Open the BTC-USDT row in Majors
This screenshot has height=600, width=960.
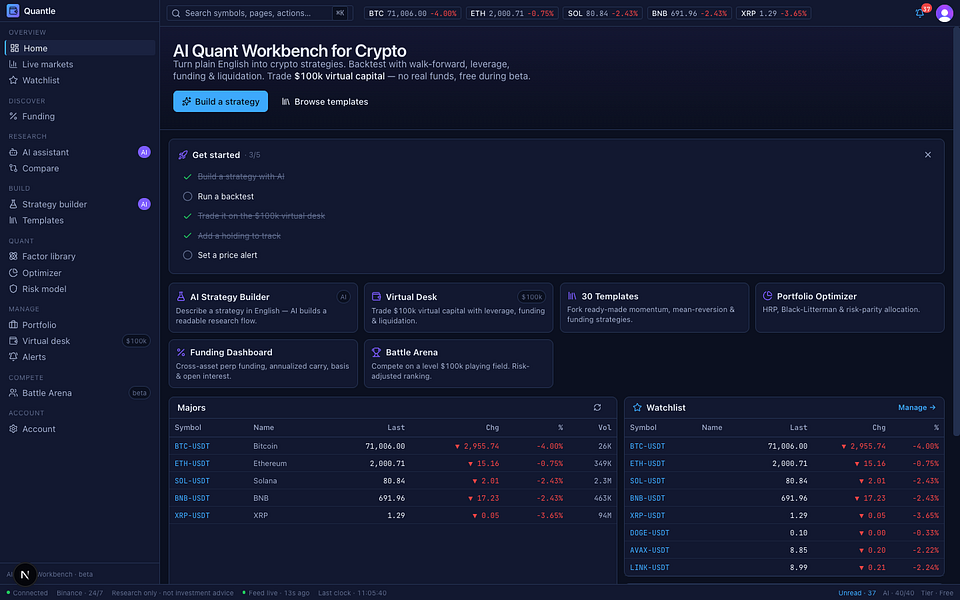[392, 446]
